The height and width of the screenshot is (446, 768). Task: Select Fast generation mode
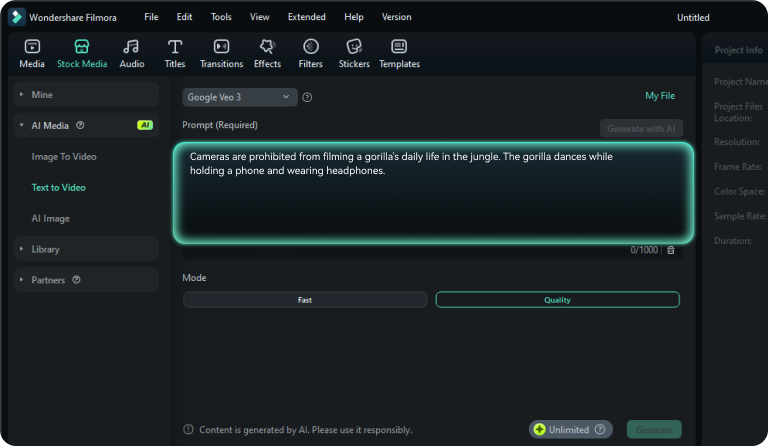305,300
